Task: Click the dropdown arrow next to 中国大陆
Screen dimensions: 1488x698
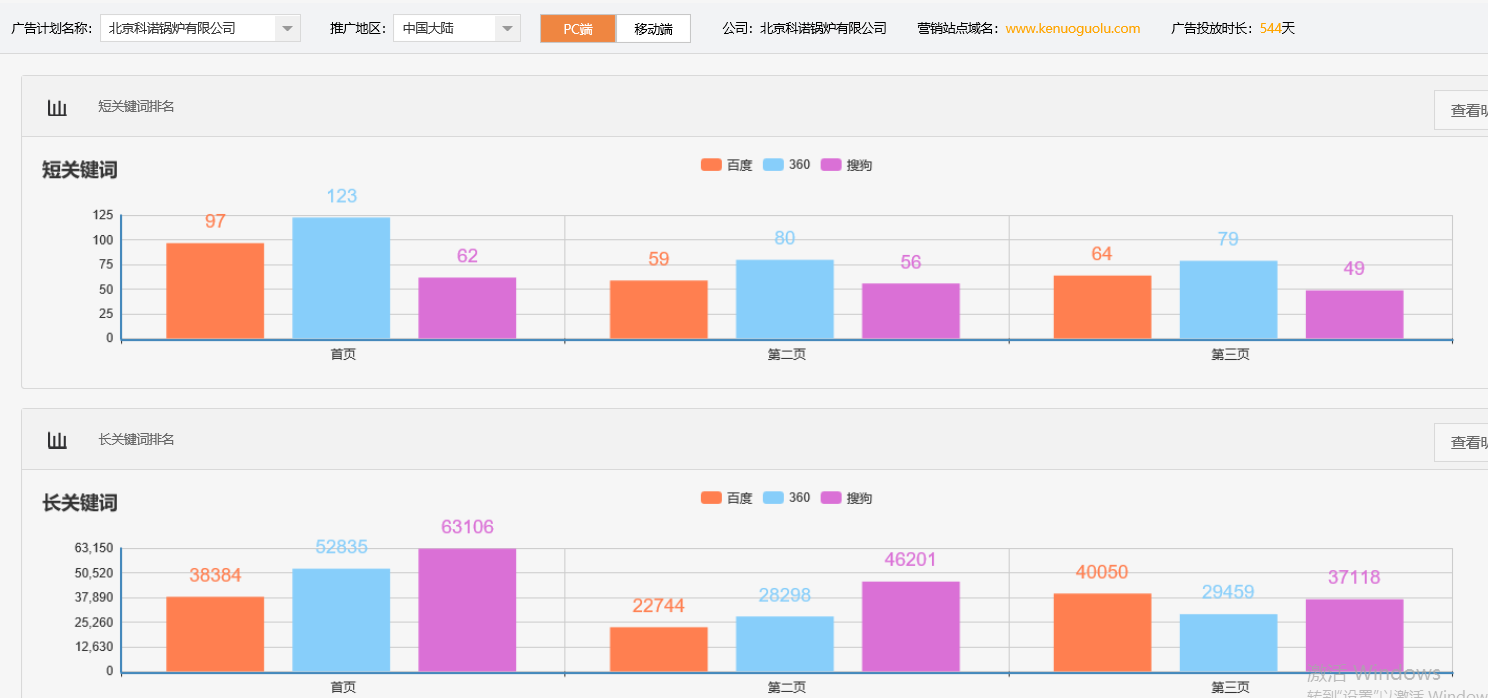Action: coord(506,28)
